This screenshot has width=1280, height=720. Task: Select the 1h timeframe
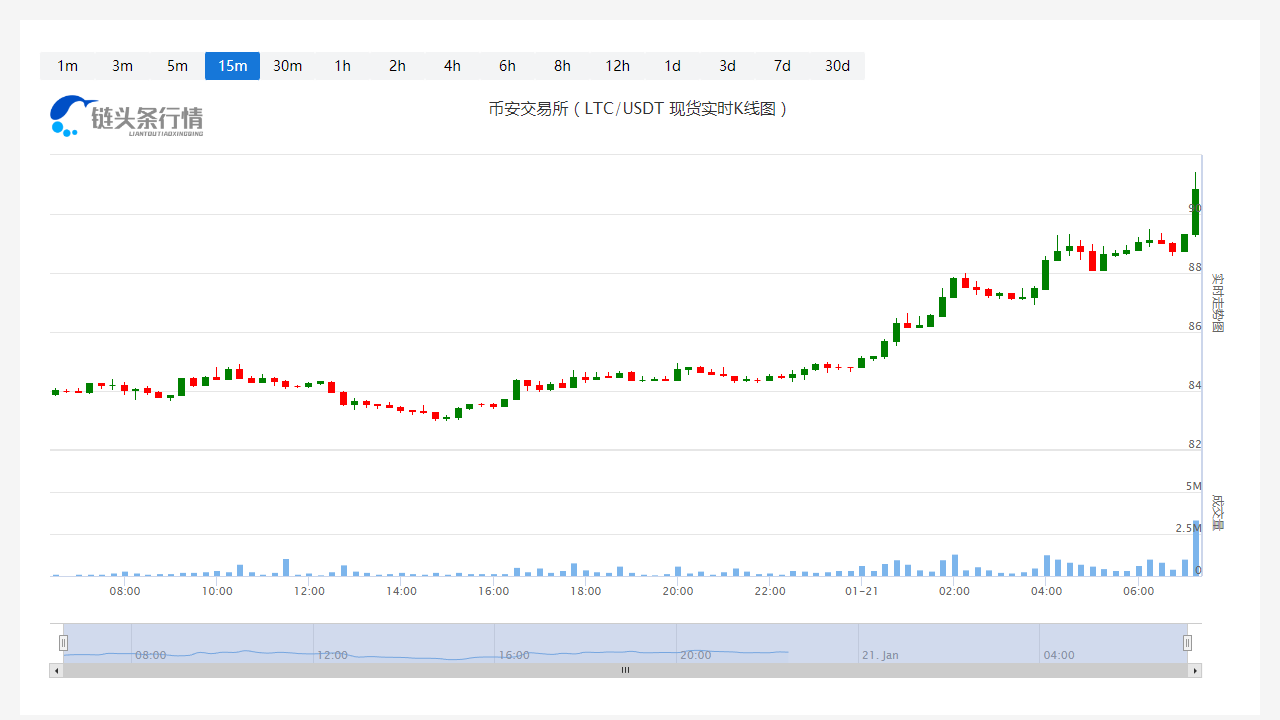pos(342,66)
